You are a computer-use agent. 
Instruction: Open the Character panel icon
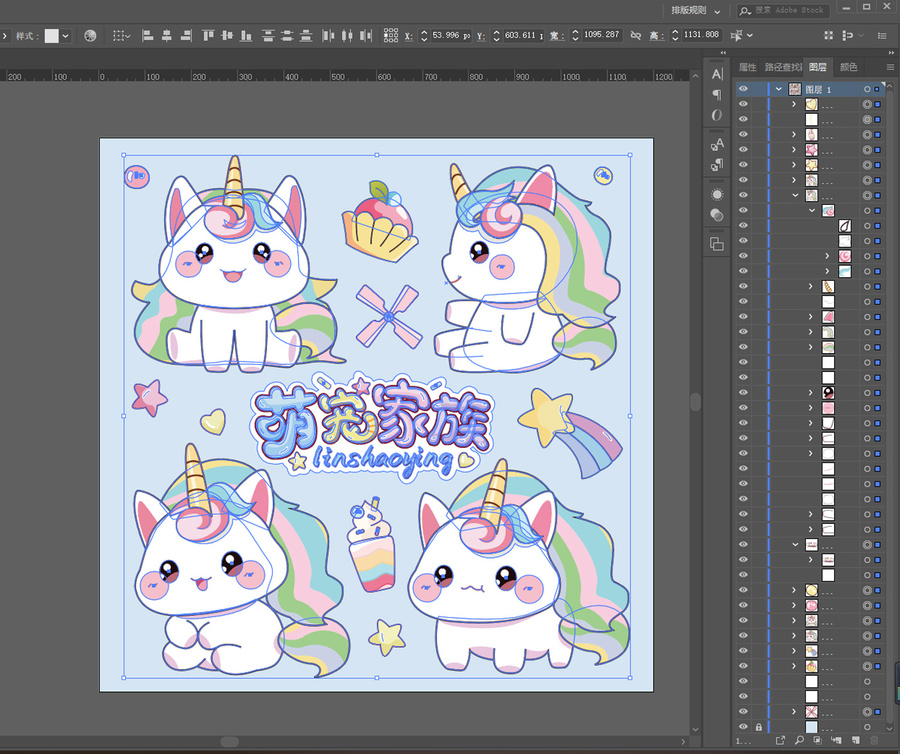pyautogui.click(x=717, y=74)
